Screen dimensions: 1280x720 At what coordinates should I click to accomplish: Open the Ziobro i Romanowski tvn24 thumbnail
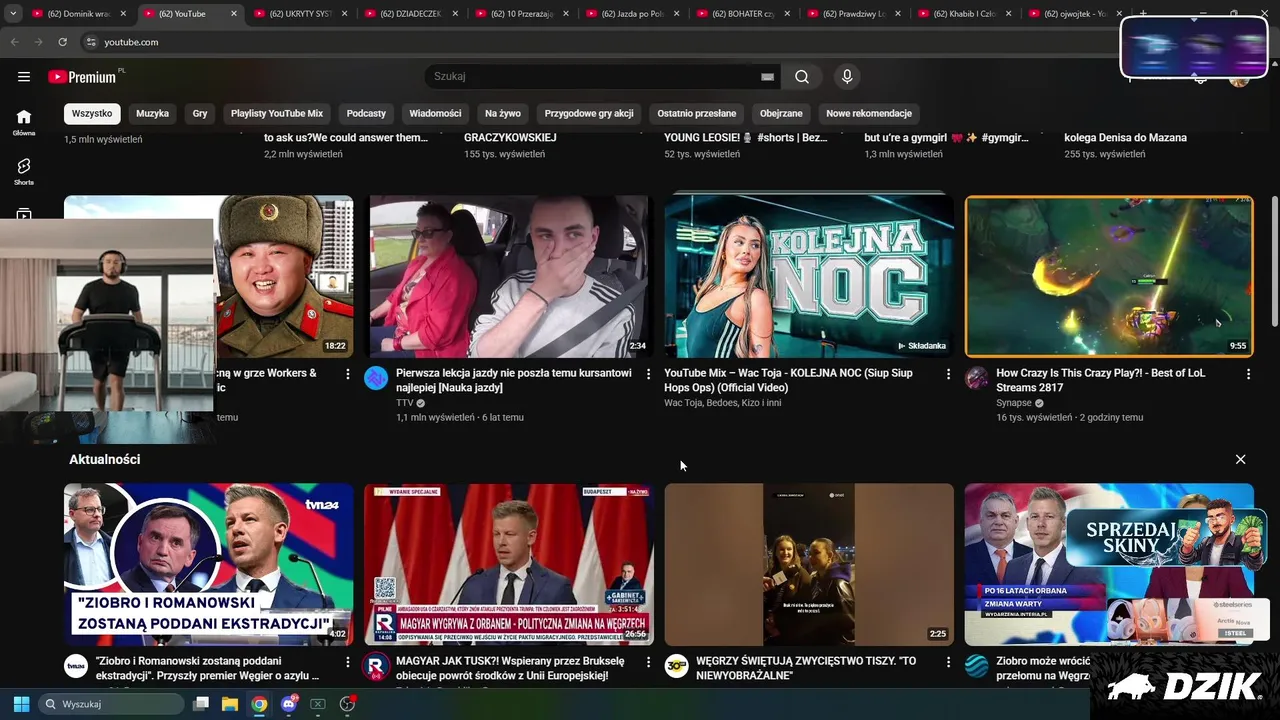209,565
